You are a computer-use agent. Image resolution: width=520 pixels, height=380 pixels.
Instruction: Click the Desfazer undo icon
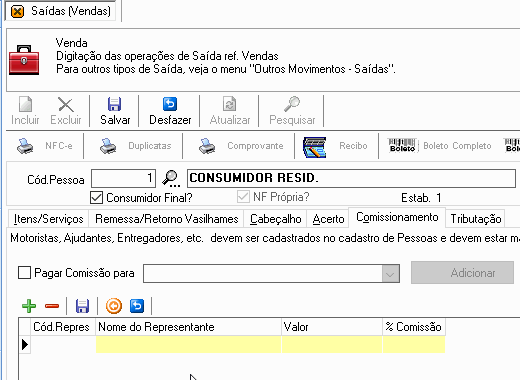coord(170,104)
